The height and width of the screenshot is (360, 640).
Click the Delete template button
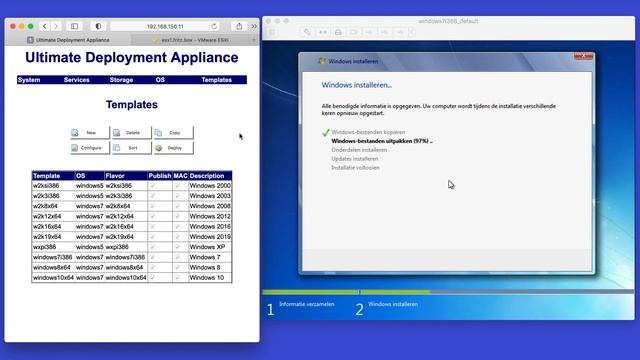coord(132,133)
